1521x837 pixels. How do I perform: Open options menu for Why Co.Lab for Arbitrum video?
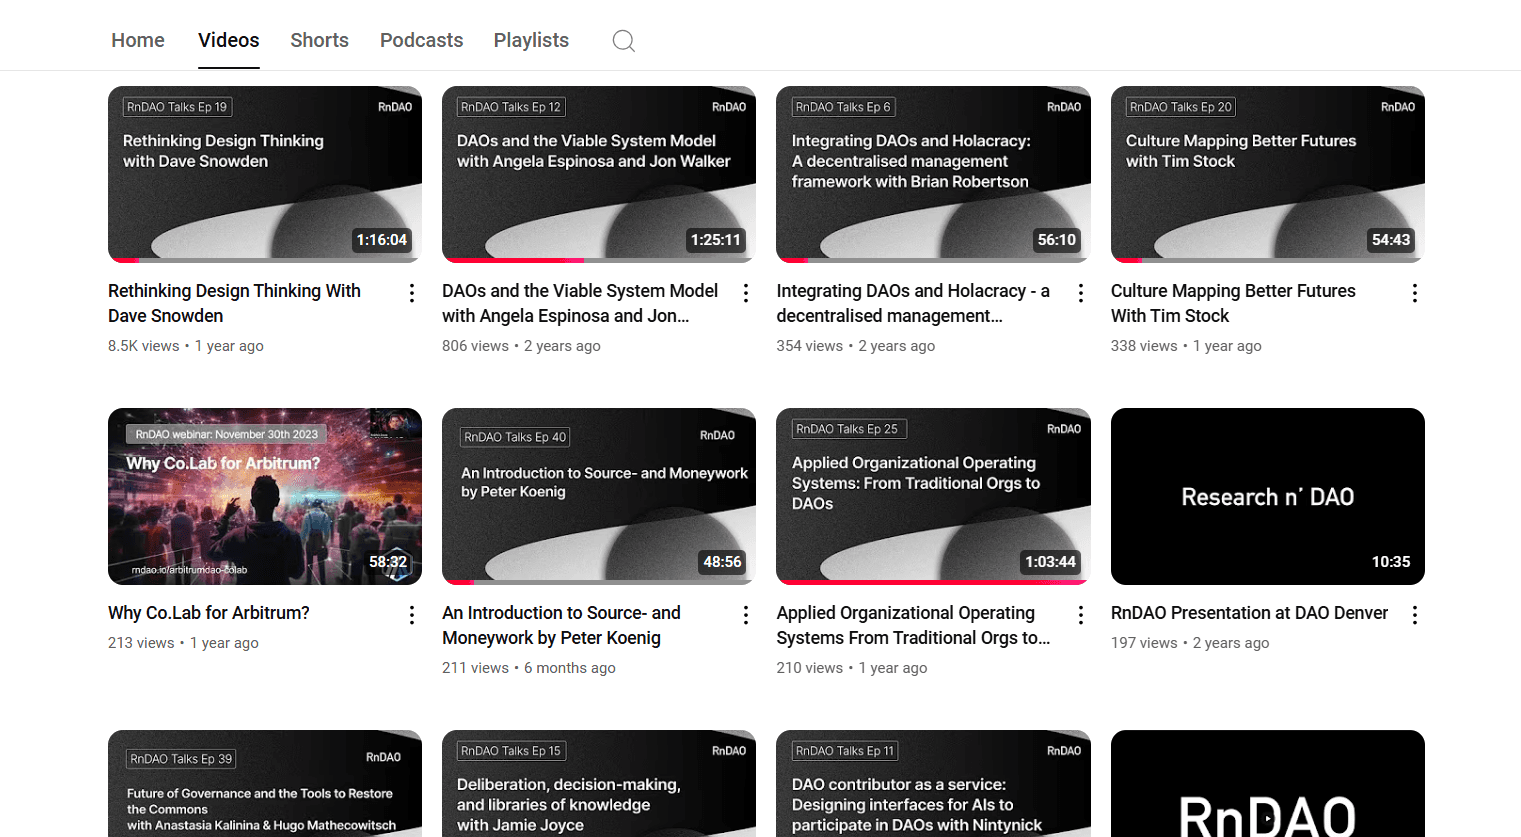[411, 615]
